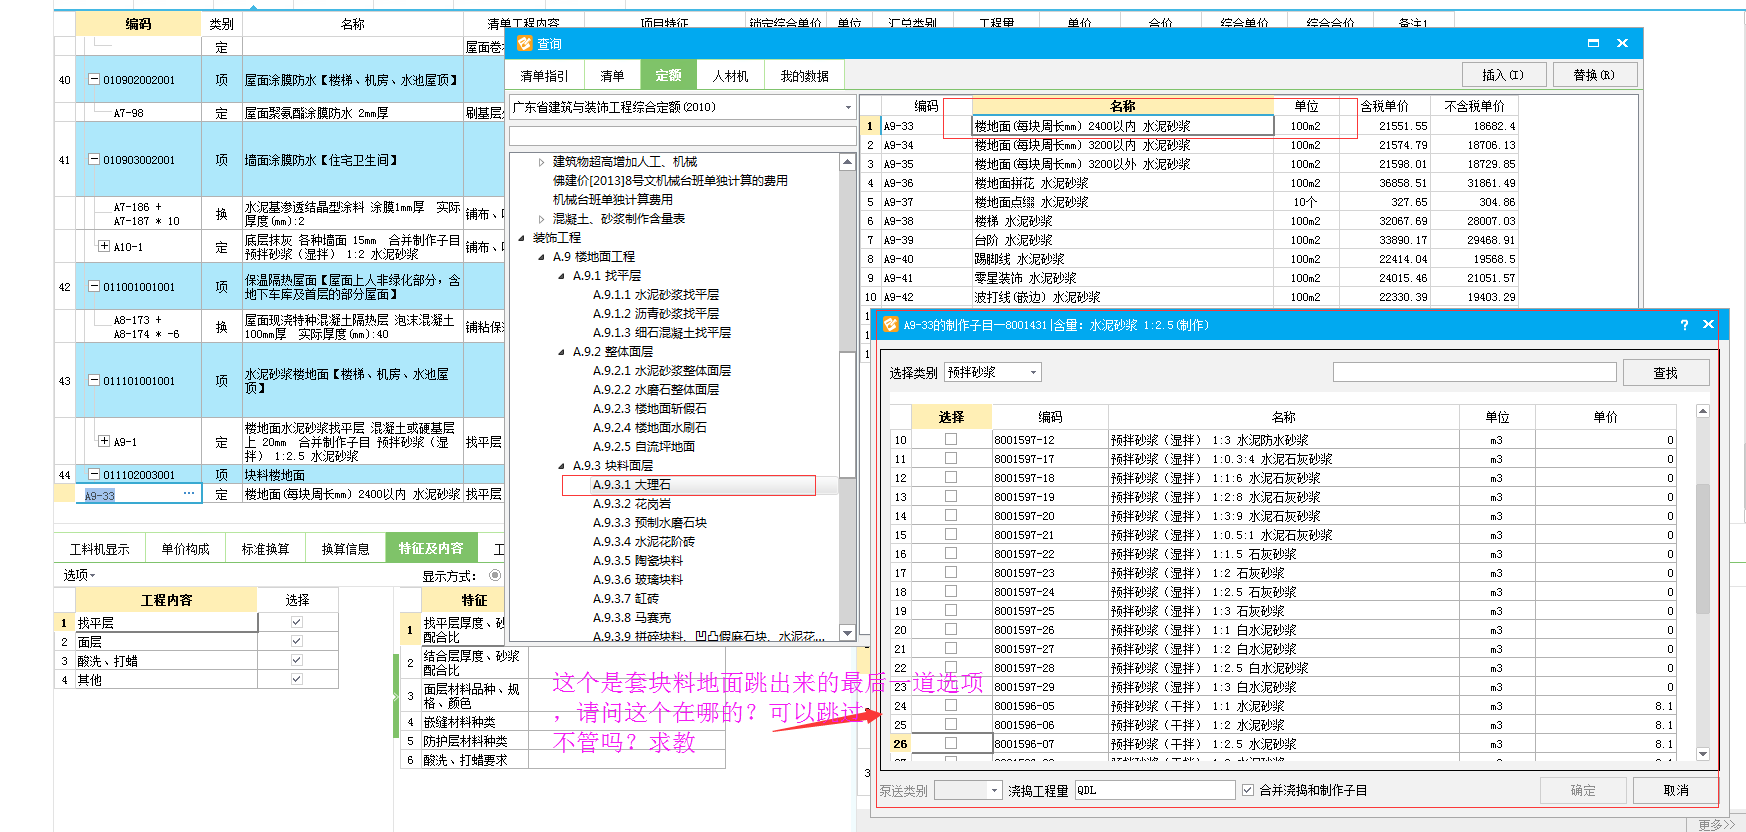1746x832 pixels.
Task: Open the 广东省建筑与装饰工程综合定额 dropdown
Action: pos(848,107)
